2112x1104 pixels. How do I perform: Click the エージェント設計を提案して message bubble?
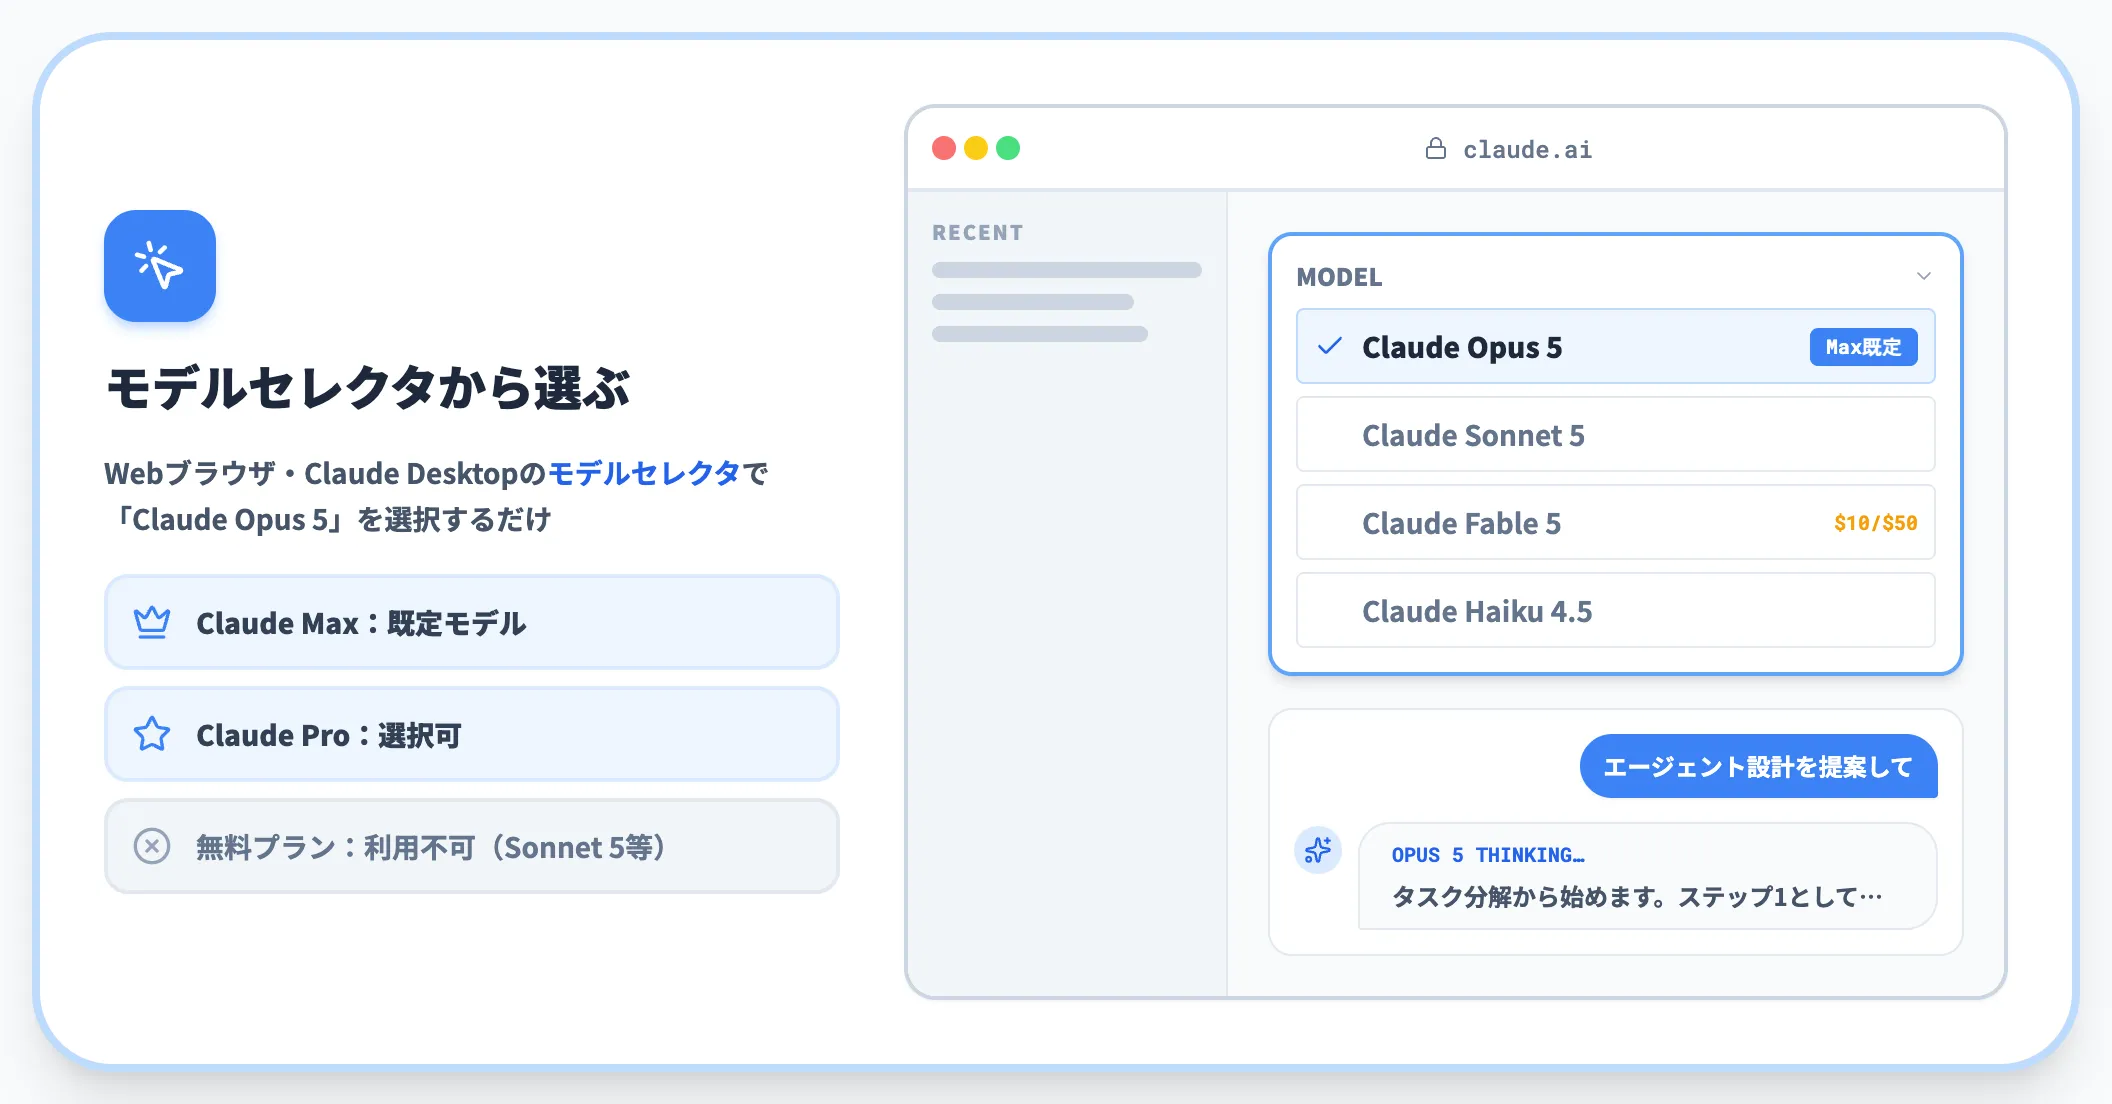[1758, 767]
